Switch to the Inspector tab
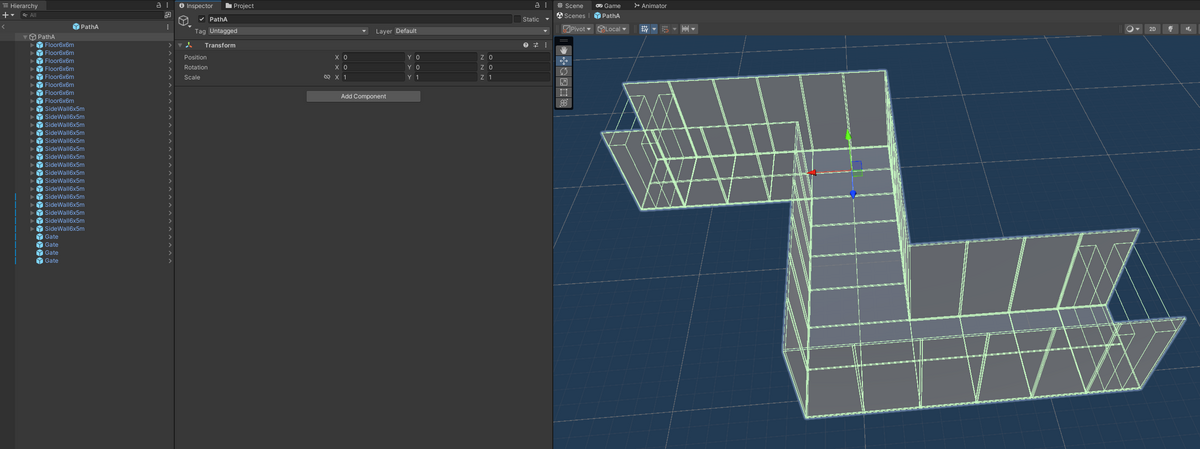The width and height of the screenshot is (1200, 449). point(196,5)
